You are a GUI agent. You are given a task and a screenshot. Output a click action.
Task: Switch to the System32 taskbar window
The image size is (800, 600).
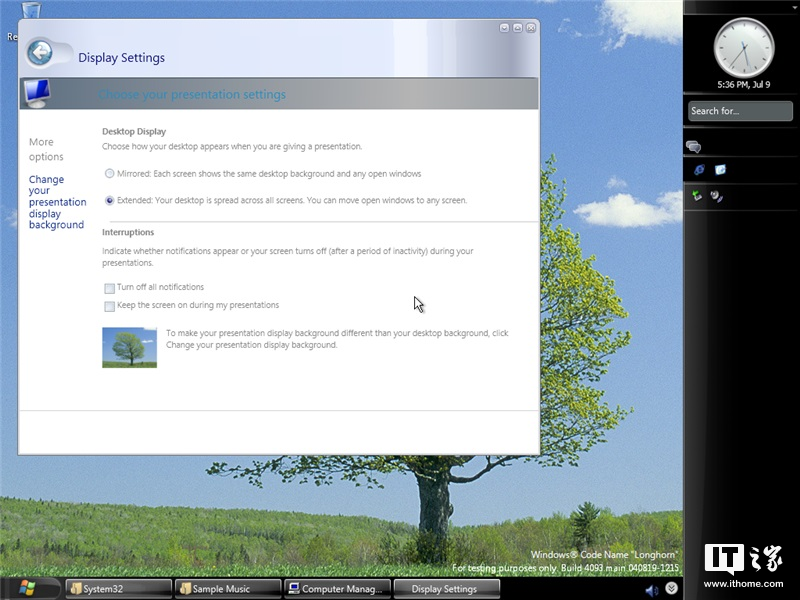tap(118, 589)
